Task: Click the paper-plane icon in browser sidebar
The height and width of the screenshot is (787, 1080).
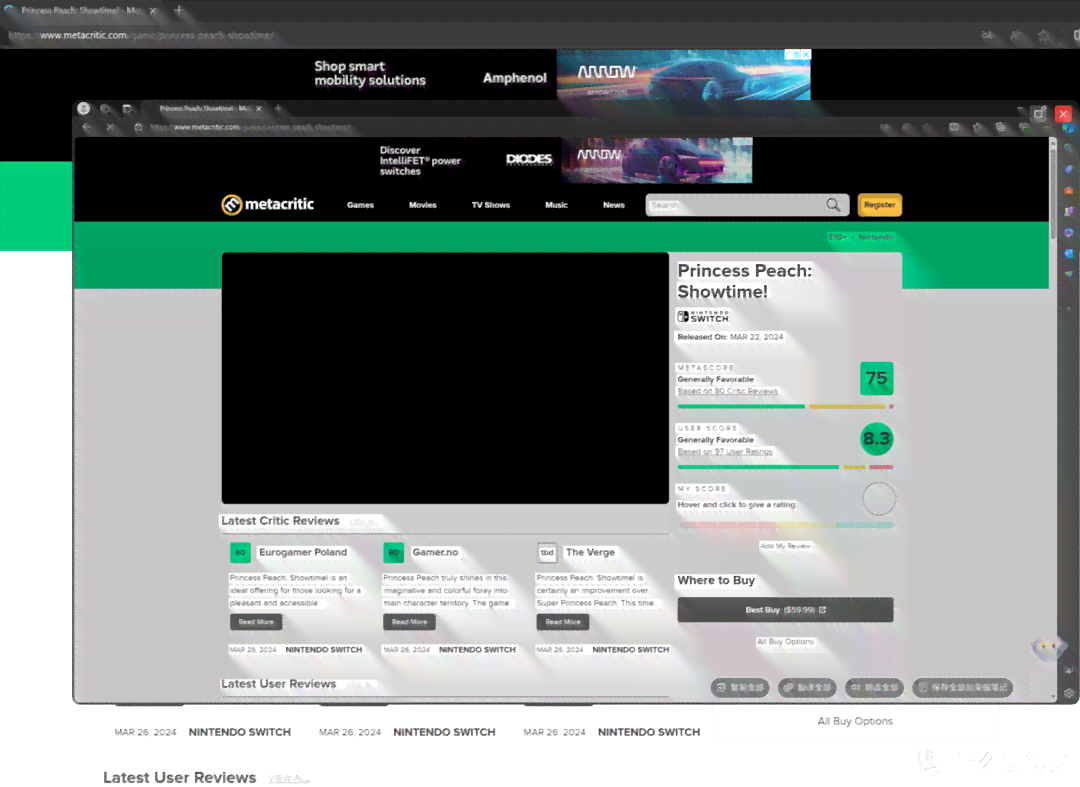Action: (x=1068, y=274)
